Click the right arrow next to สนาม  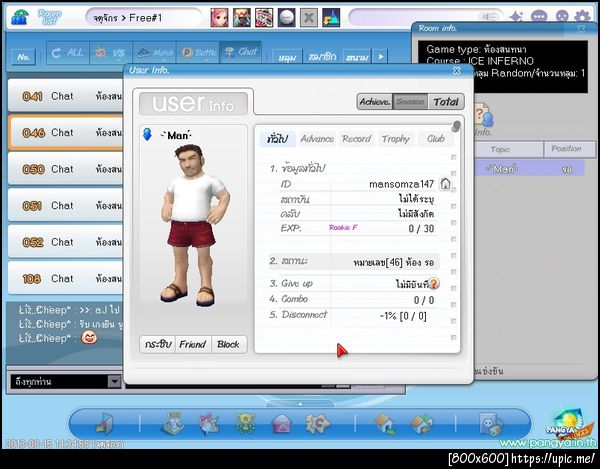coord(380,57)
